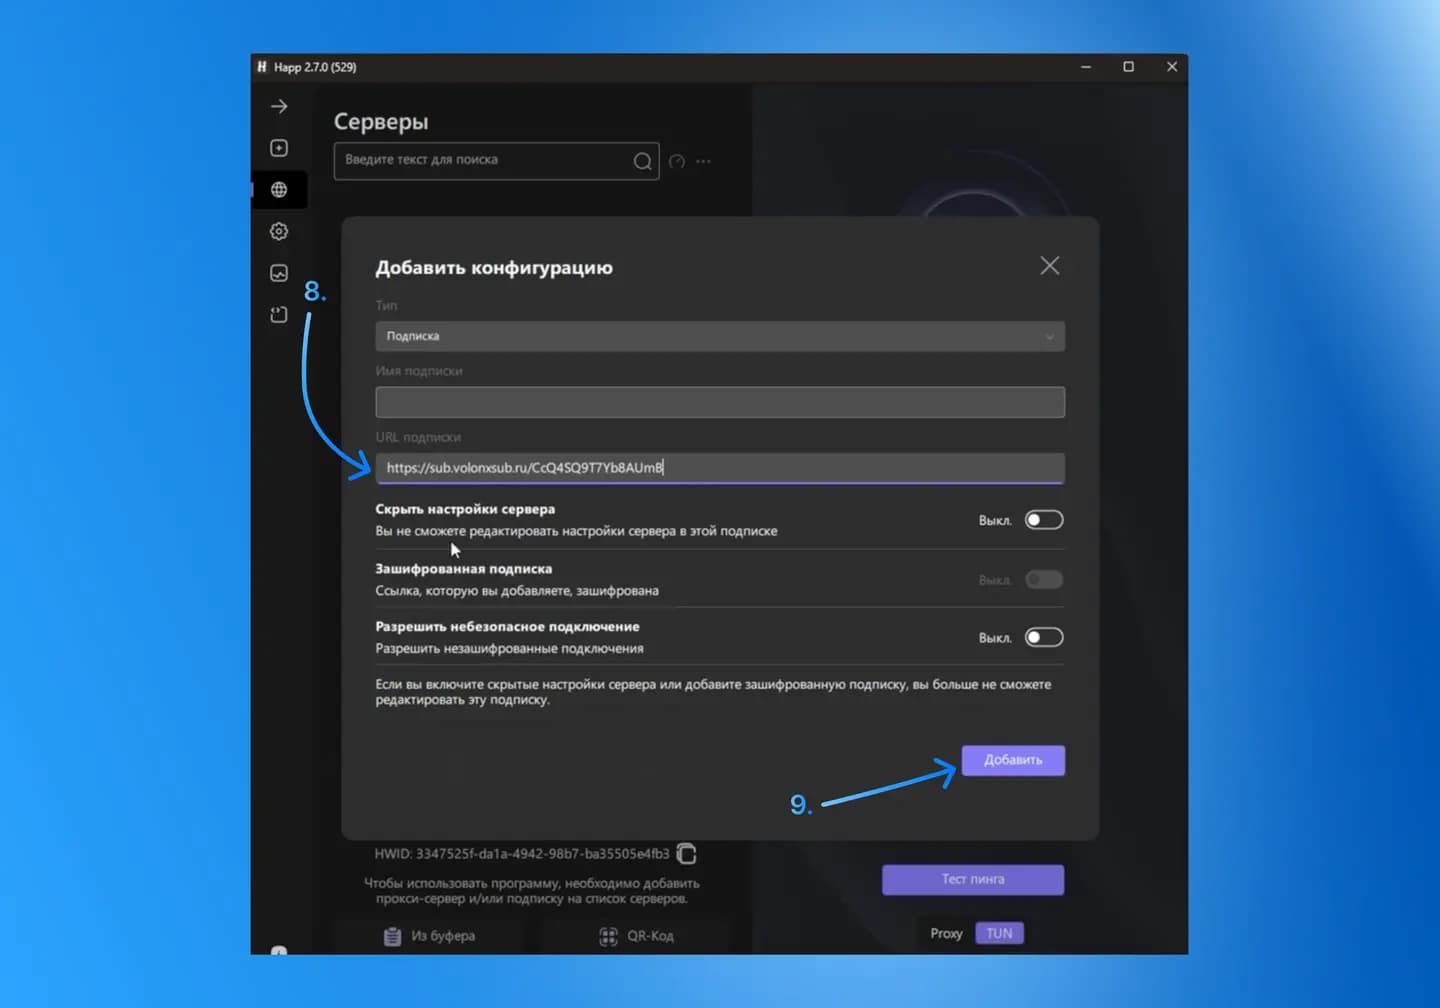The width and height of the screenshot is (1440, 1008).
Task: Copy the HWID with the copy icon
Action: [686, 854]
